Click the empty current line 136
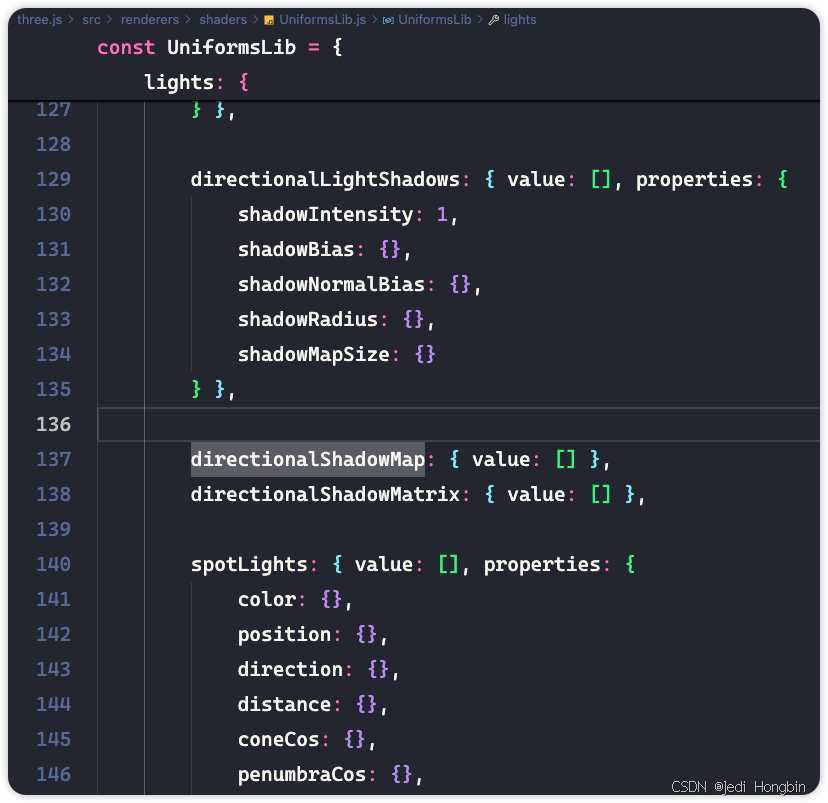 coord(458,424)
